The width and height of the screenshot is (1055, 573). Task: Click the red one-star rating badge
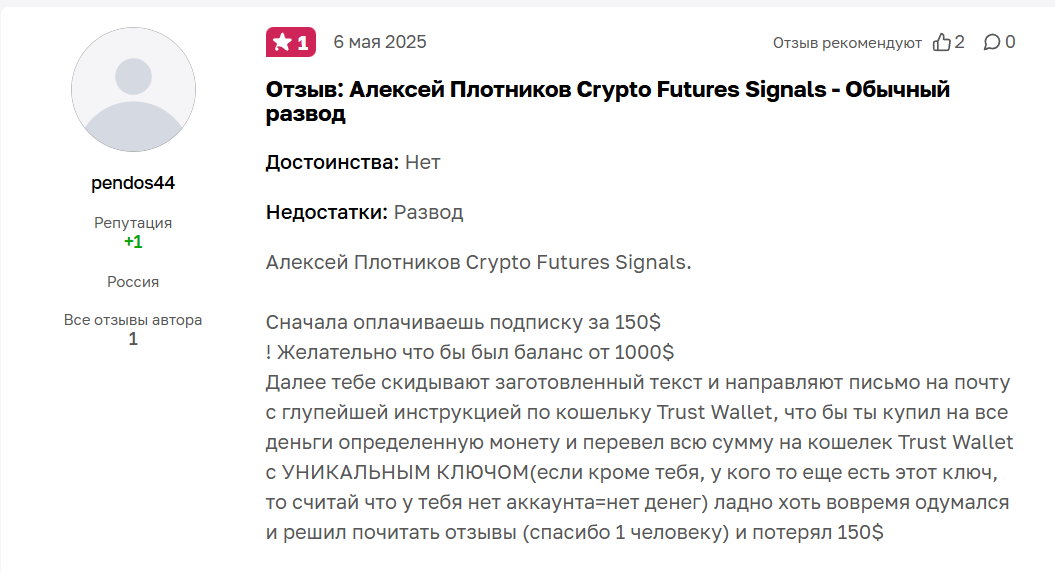click(x=291, y=42)
